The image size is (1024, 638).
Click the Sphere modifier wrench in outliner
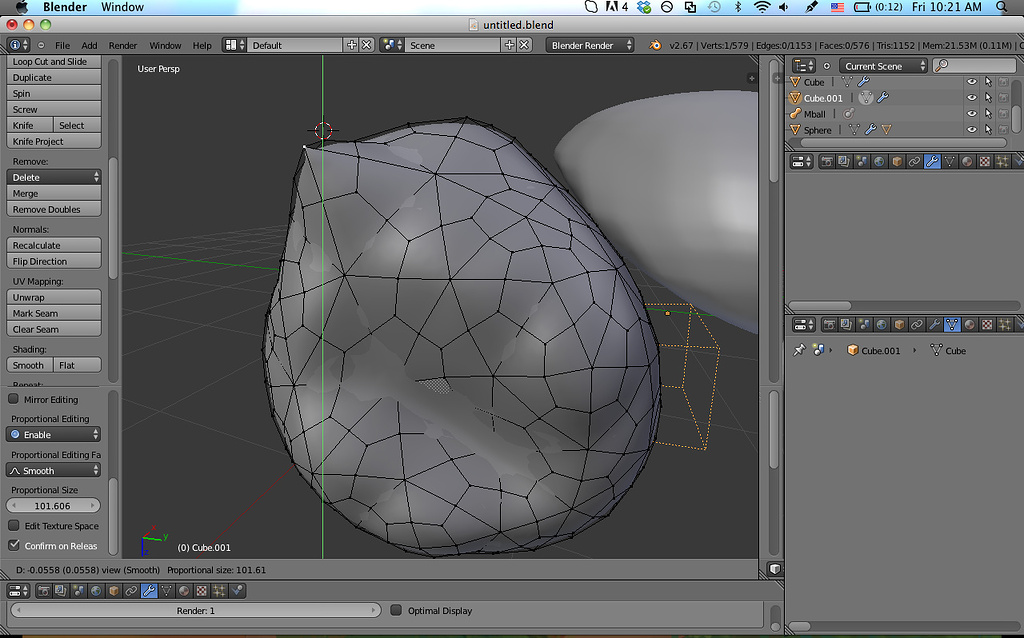(871, 130)
